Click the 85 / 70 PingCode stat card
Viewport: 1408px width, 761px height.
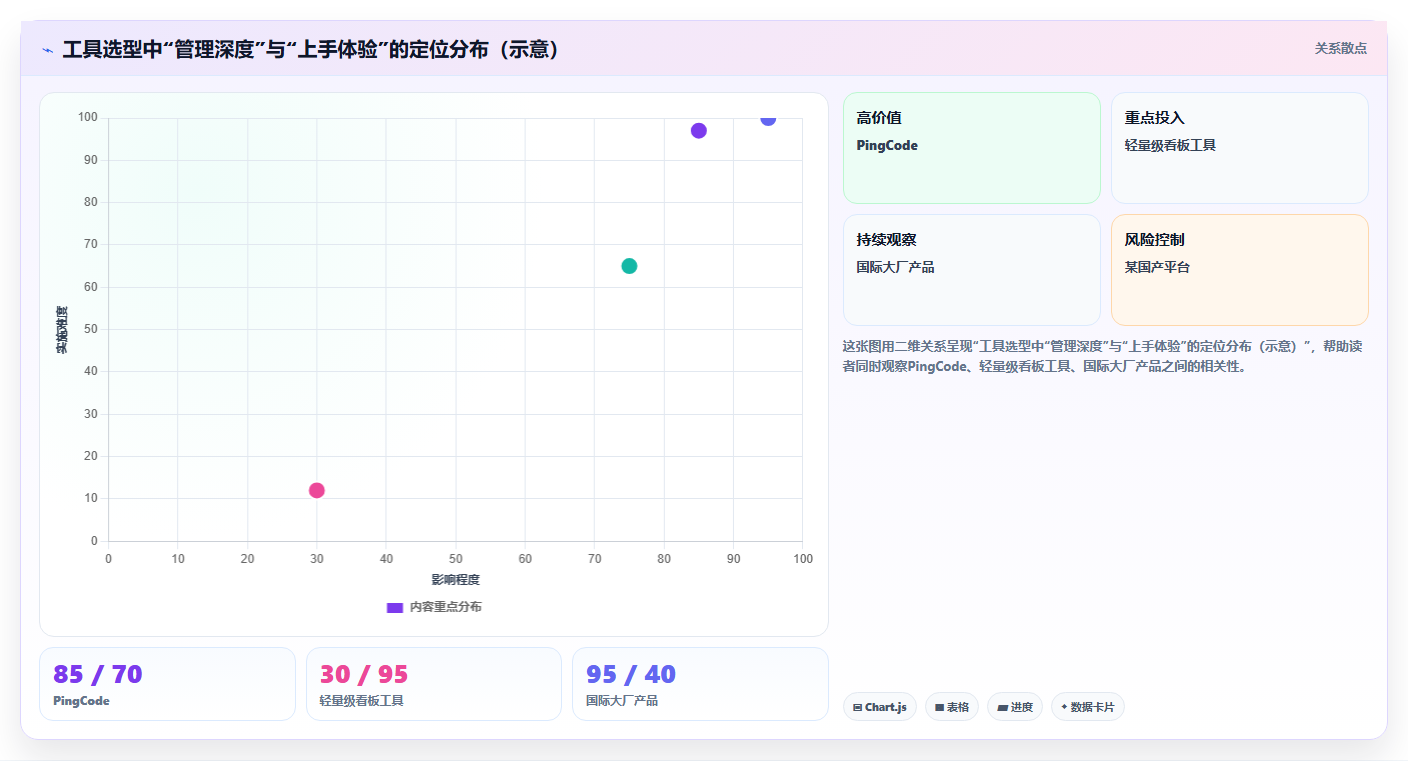(167, 684)
